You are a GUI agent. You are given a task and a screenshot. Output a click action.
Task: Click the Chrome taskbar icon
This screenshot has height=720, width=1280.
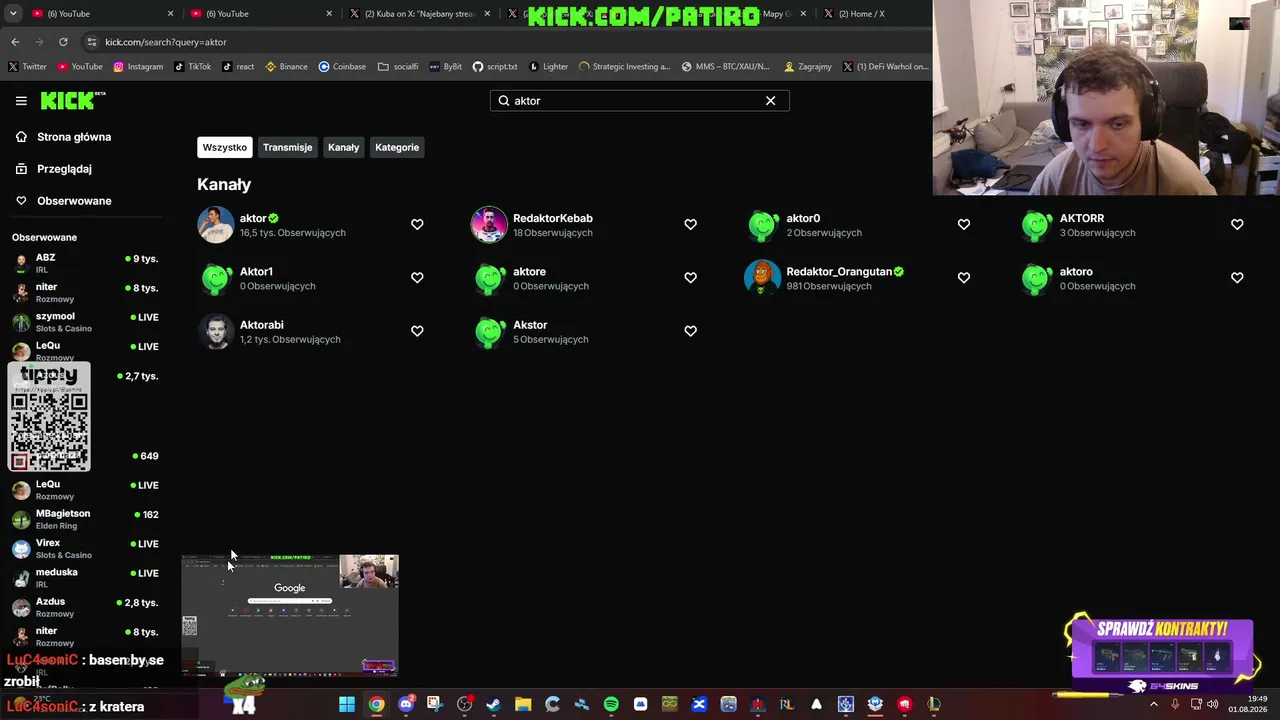click(x=376, y=705)
